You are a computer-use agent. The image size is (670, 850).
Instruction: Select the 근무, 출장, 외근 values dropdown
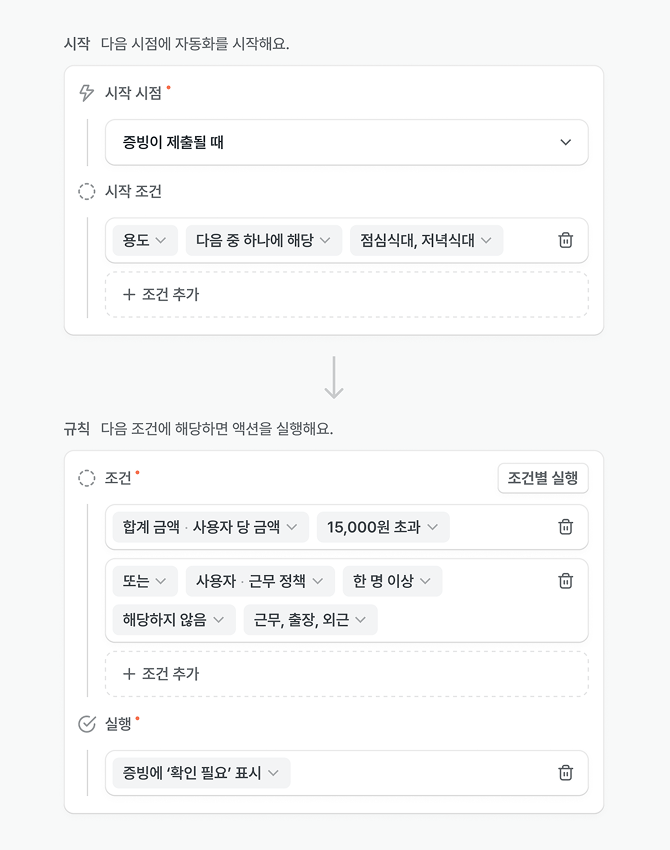310,620
